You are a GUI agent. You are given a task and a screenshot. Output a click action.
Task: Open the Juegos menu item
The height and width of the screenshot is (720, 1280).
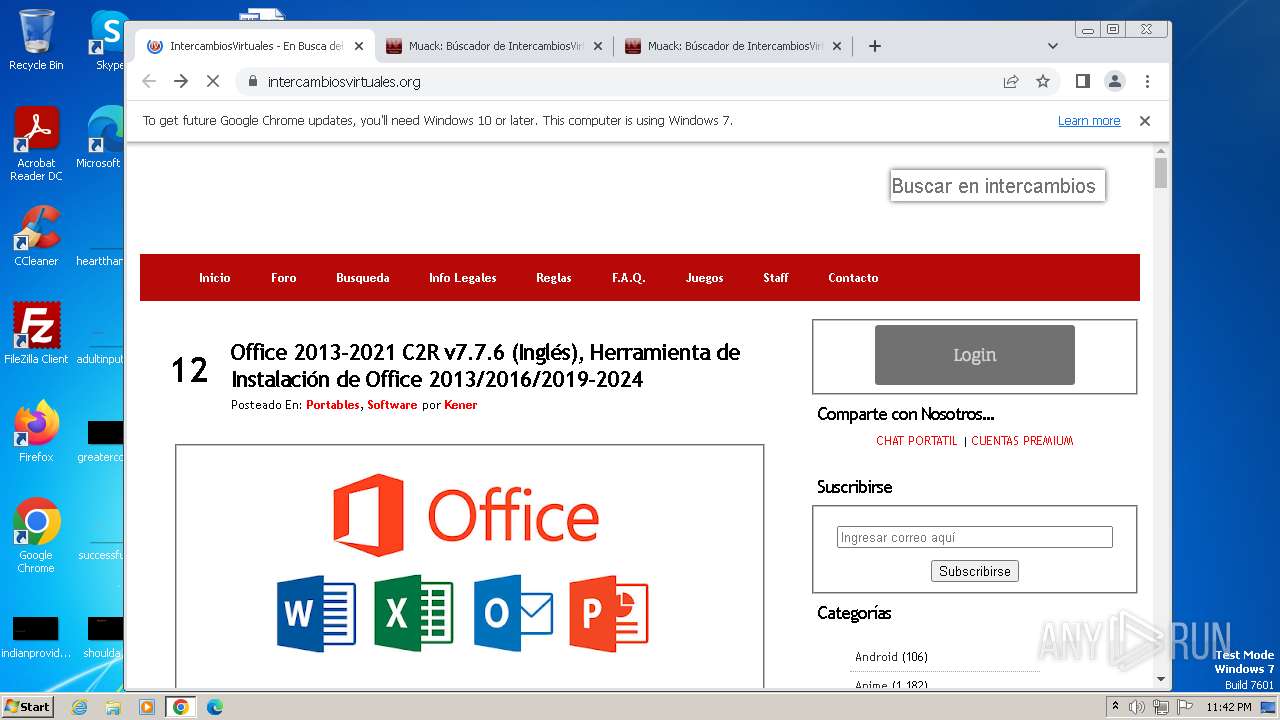click(705, 278)
